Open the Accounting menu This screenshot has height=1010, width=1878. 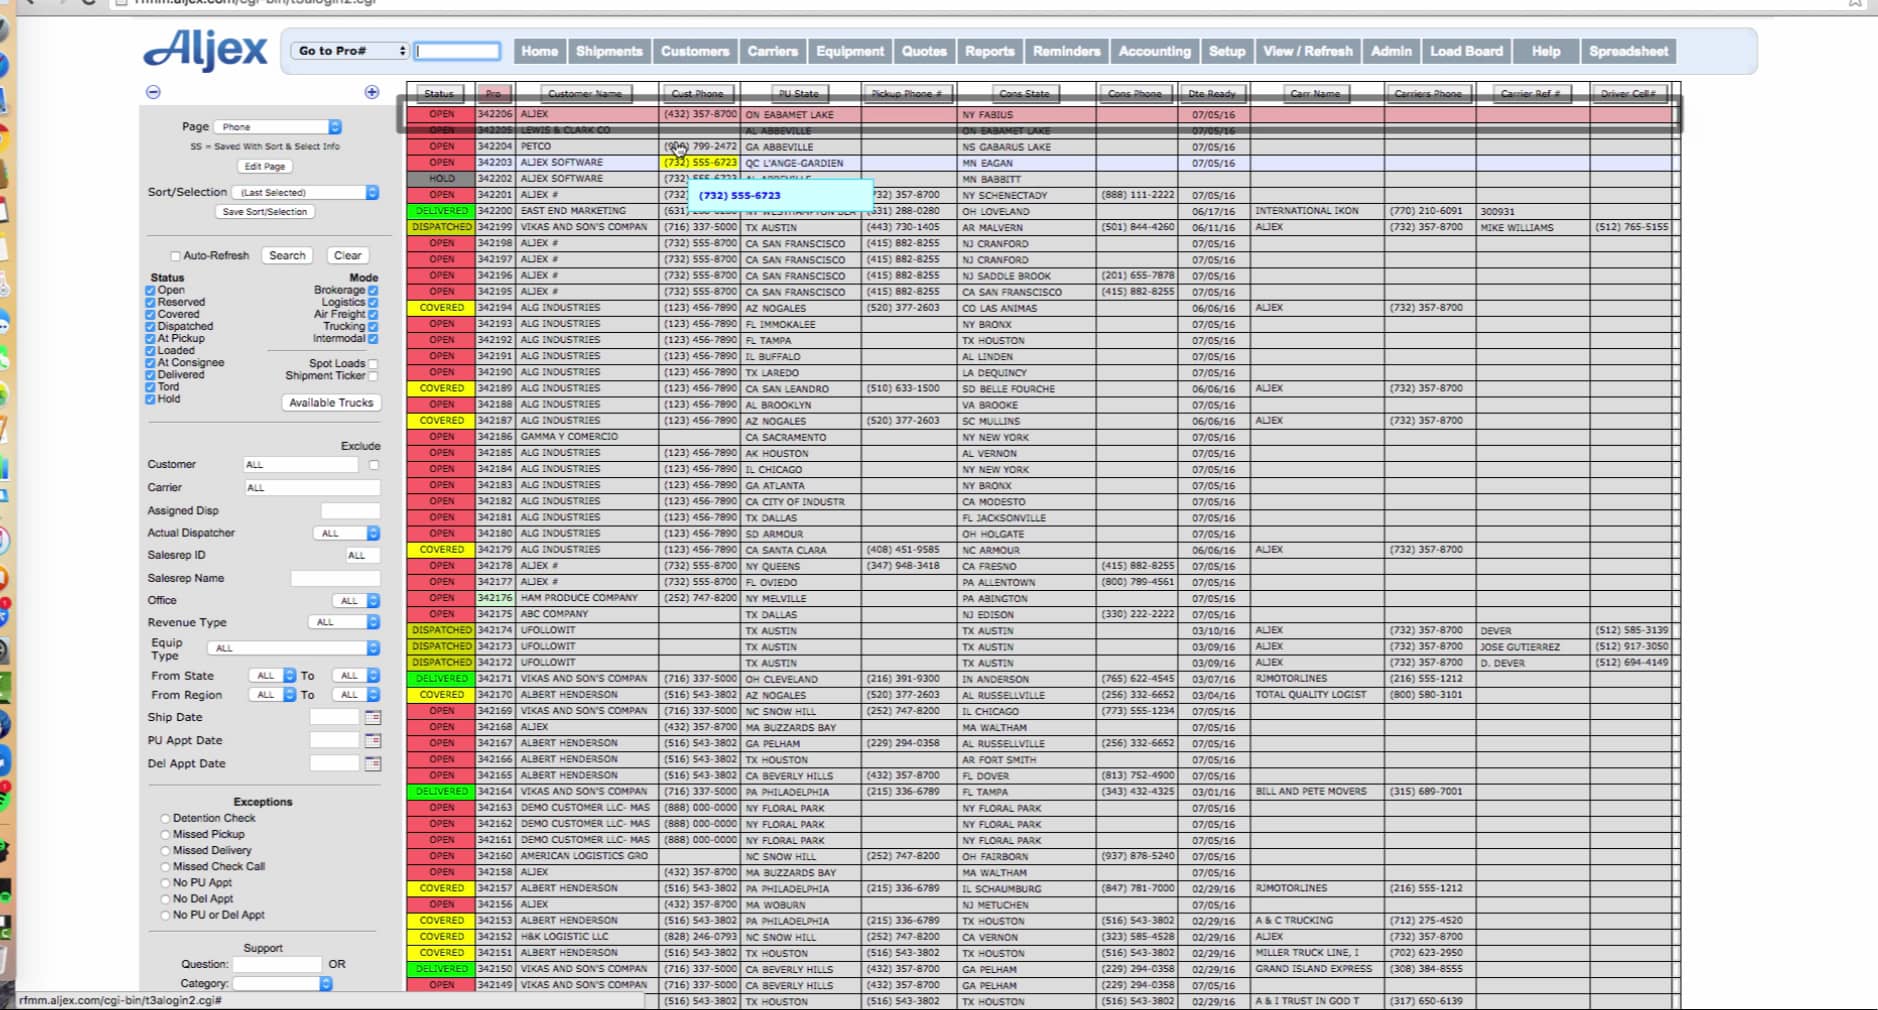(1155, 51)
